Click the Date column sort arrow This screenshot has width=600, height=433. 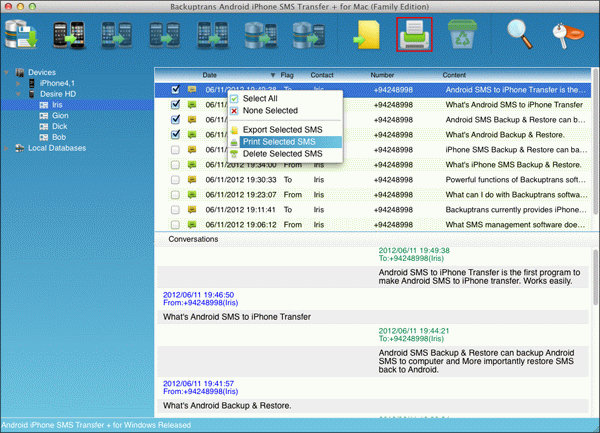click(x=273, y=75)
